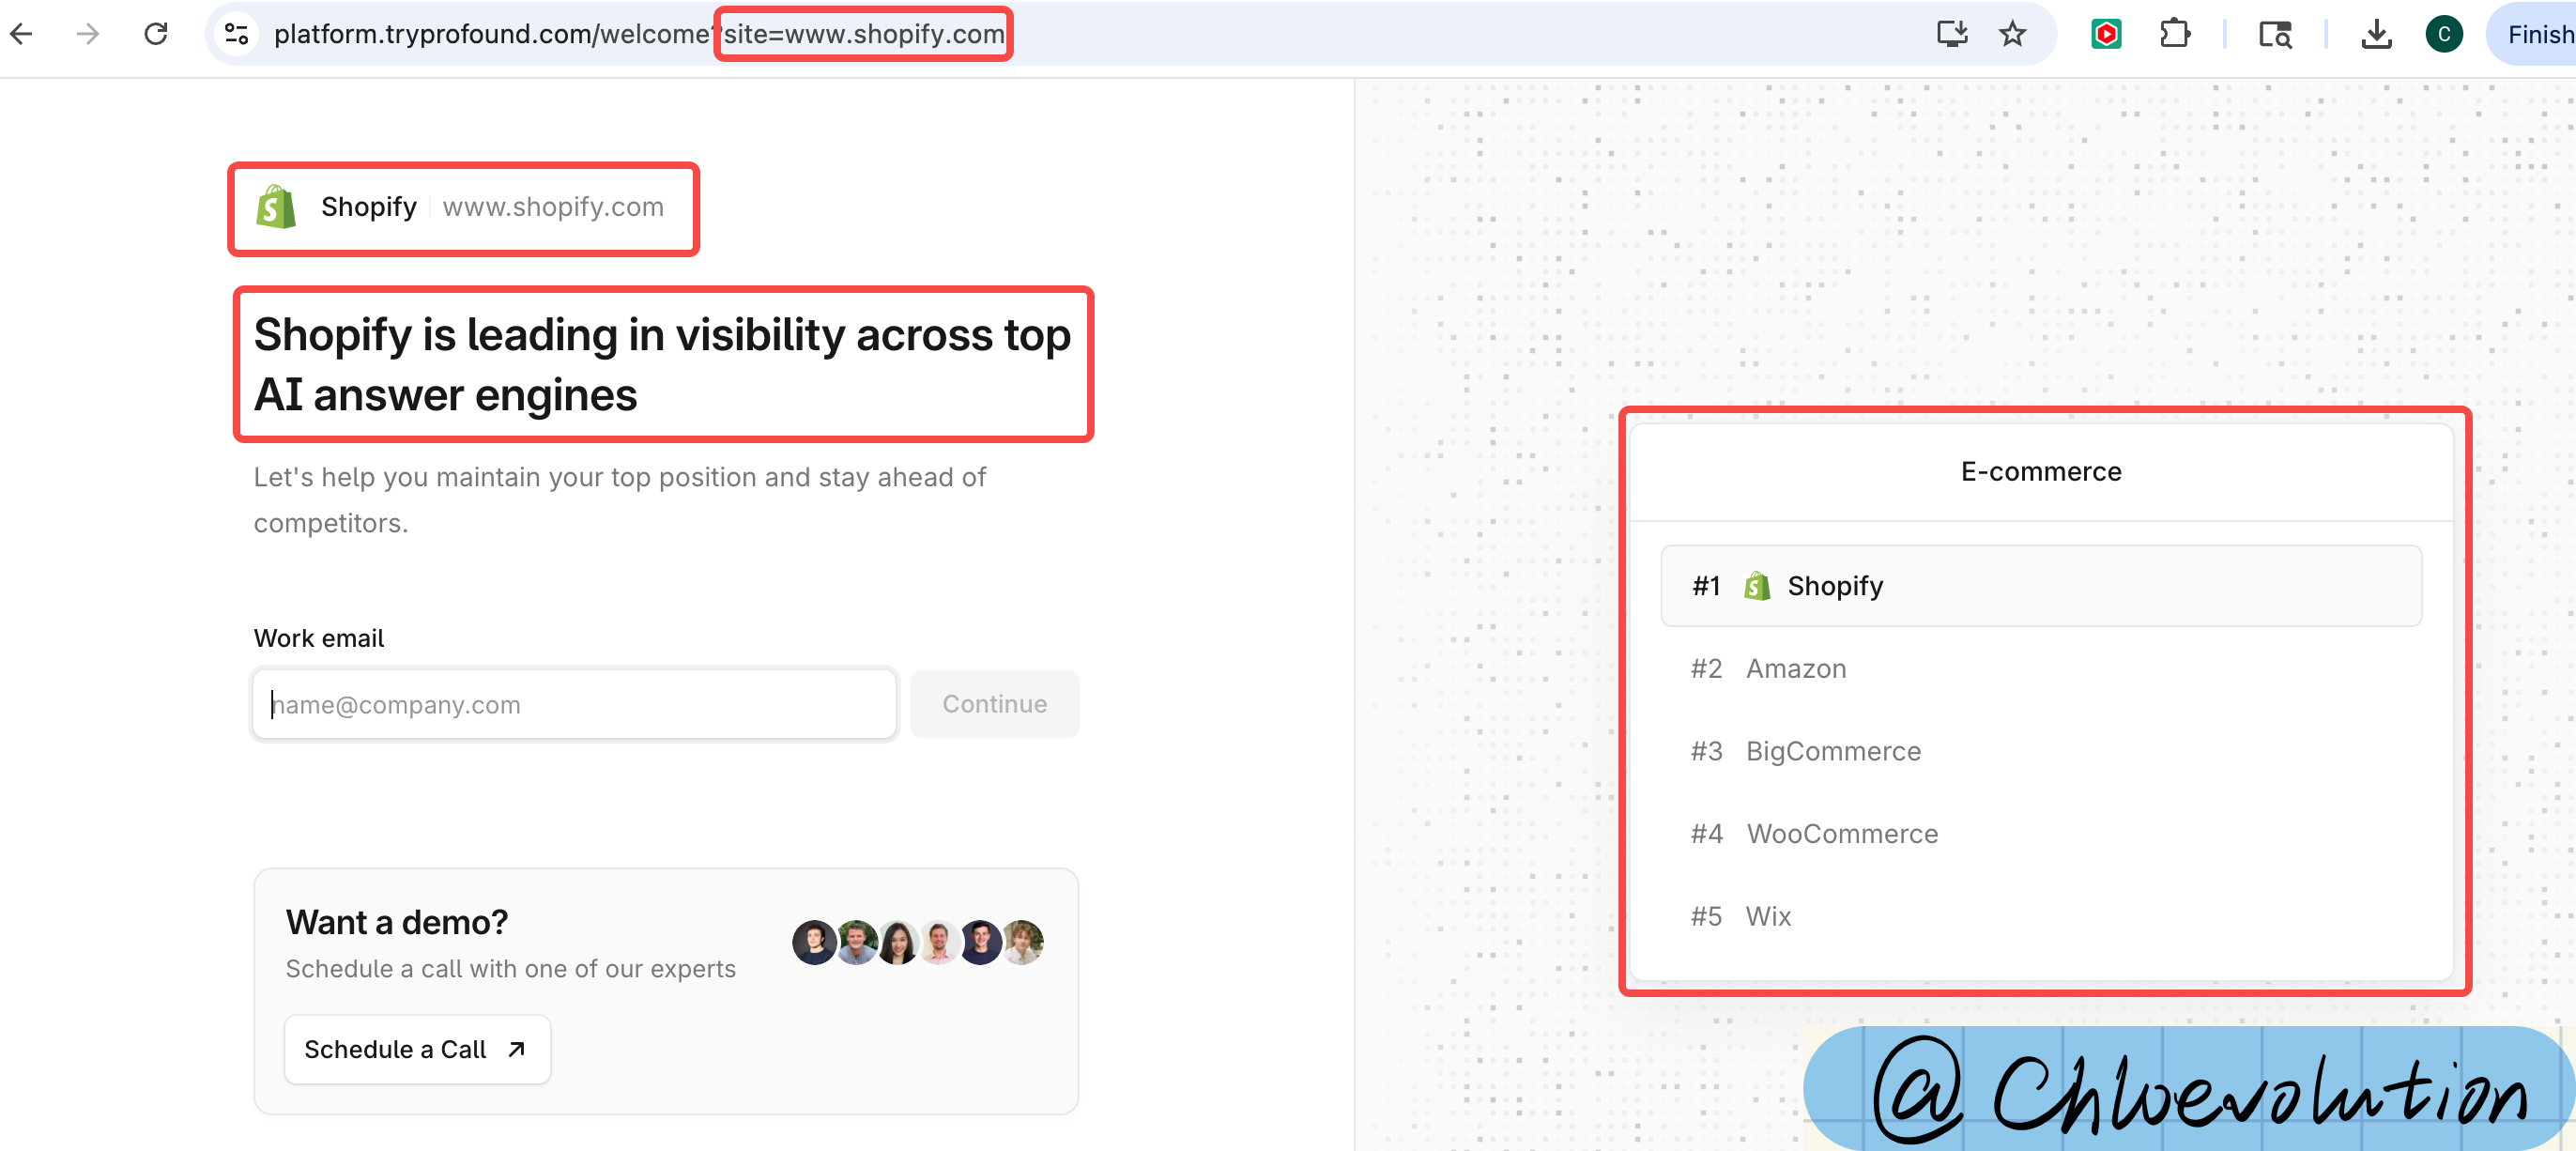Reload the page with refresh icon
Viewport: 2576px width, 1151px height.
(156, 34)
